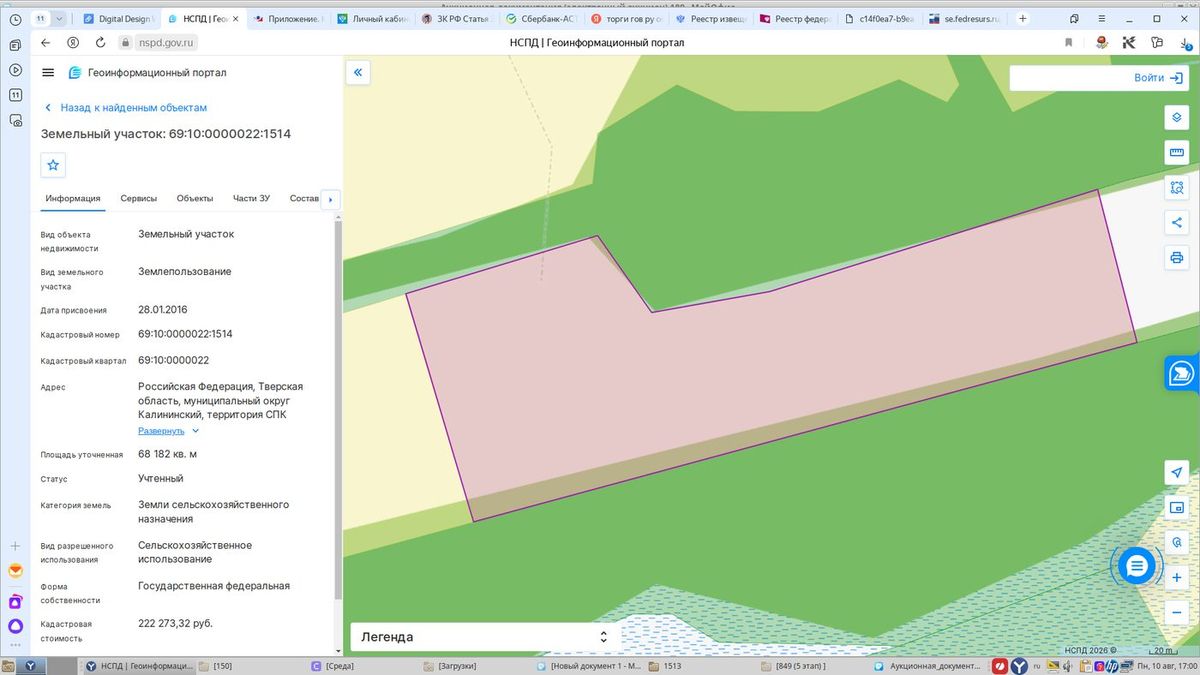Reload the nspd.gov.ru page

coord(101,42)
